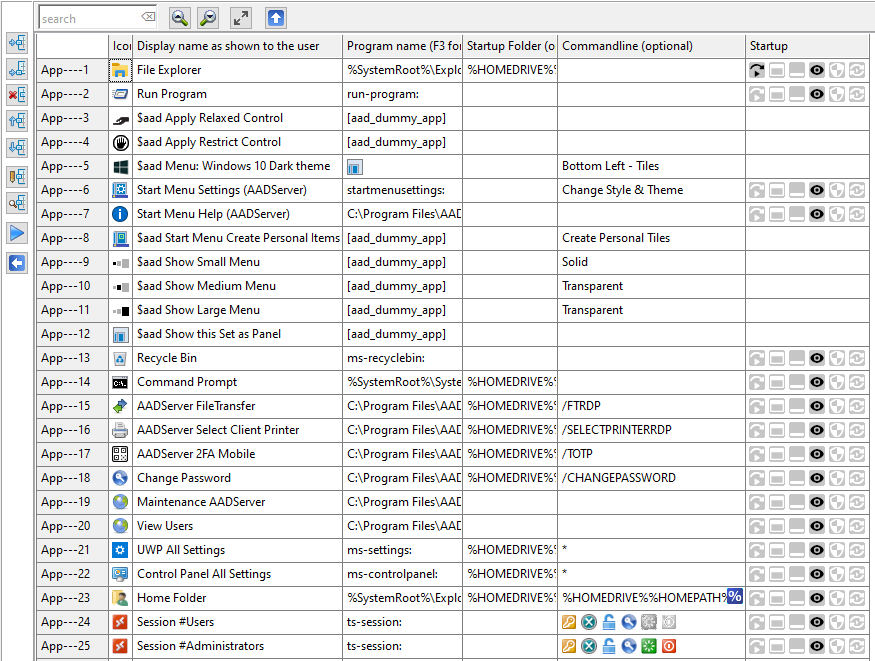Screen dimensions: 875x661
Task: Click the Startup column header
Action: (x=768, y=46)
